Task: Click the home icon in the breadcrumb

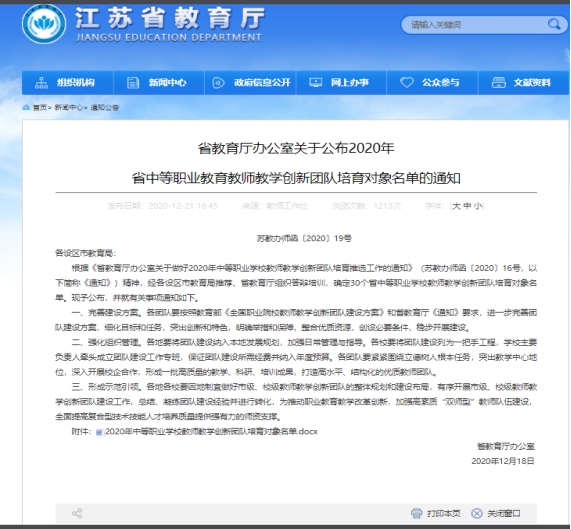Action: (26, 107)
